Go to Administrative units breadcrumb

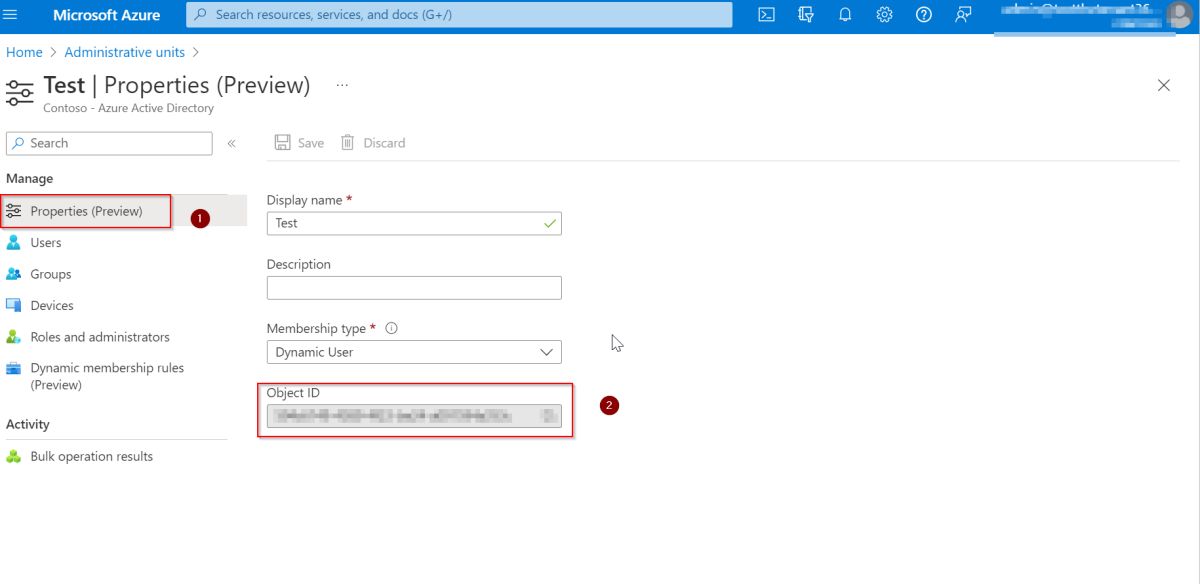[125, 52]
